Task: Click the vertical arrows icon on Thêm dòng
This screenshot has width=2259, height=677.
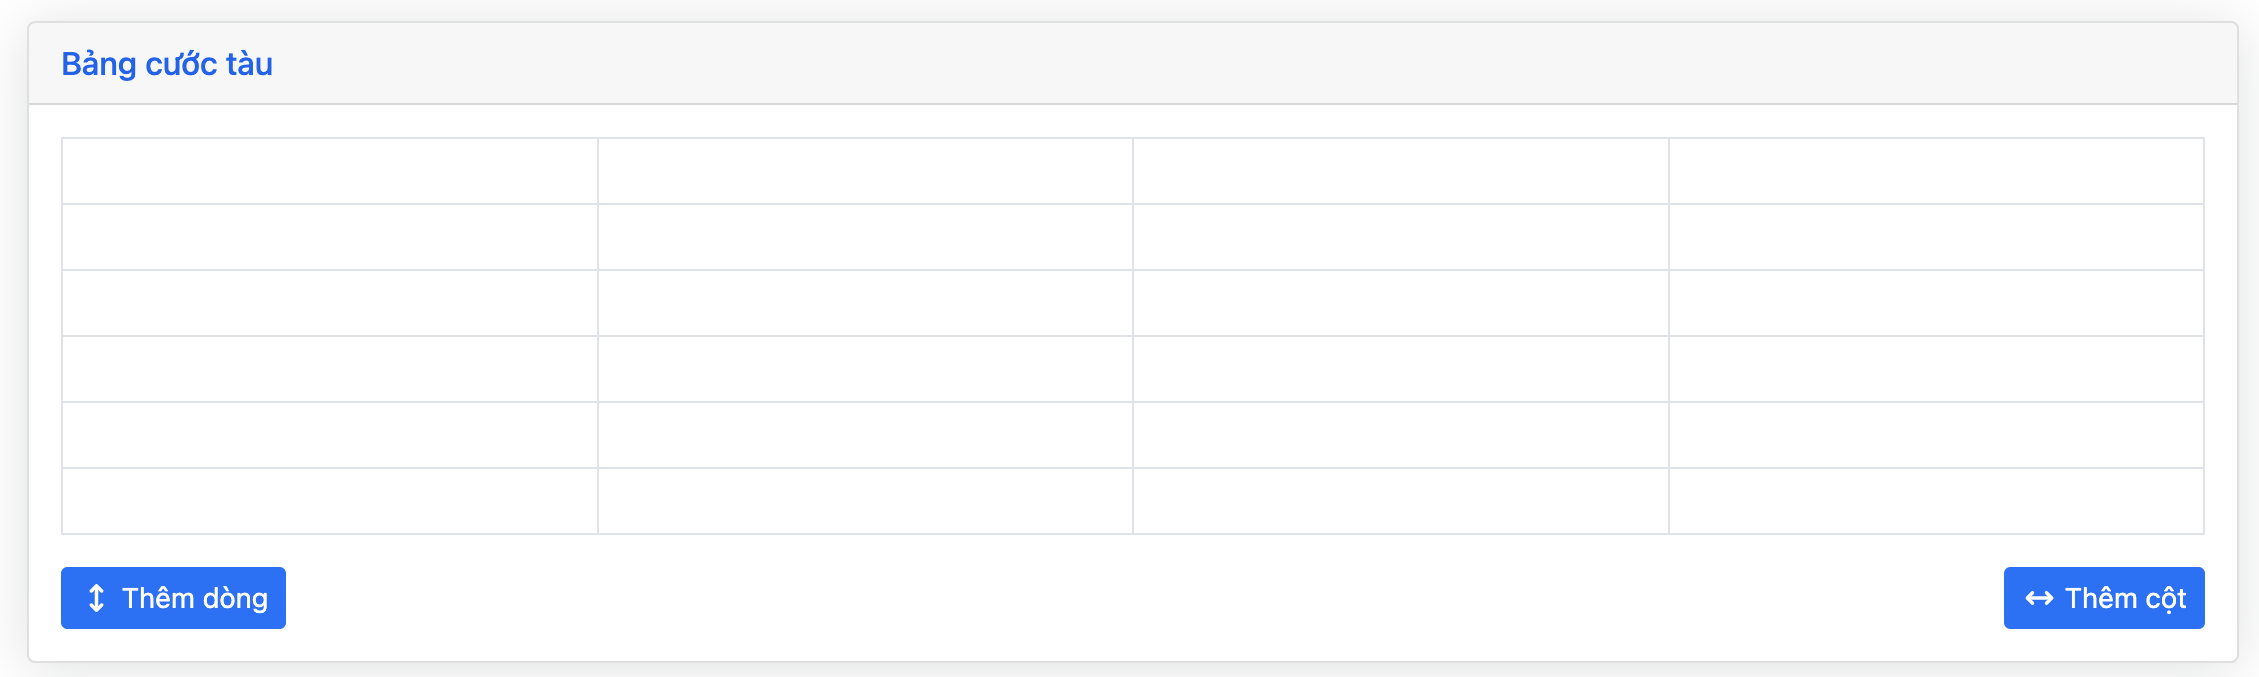Action: tap(96, 598)
